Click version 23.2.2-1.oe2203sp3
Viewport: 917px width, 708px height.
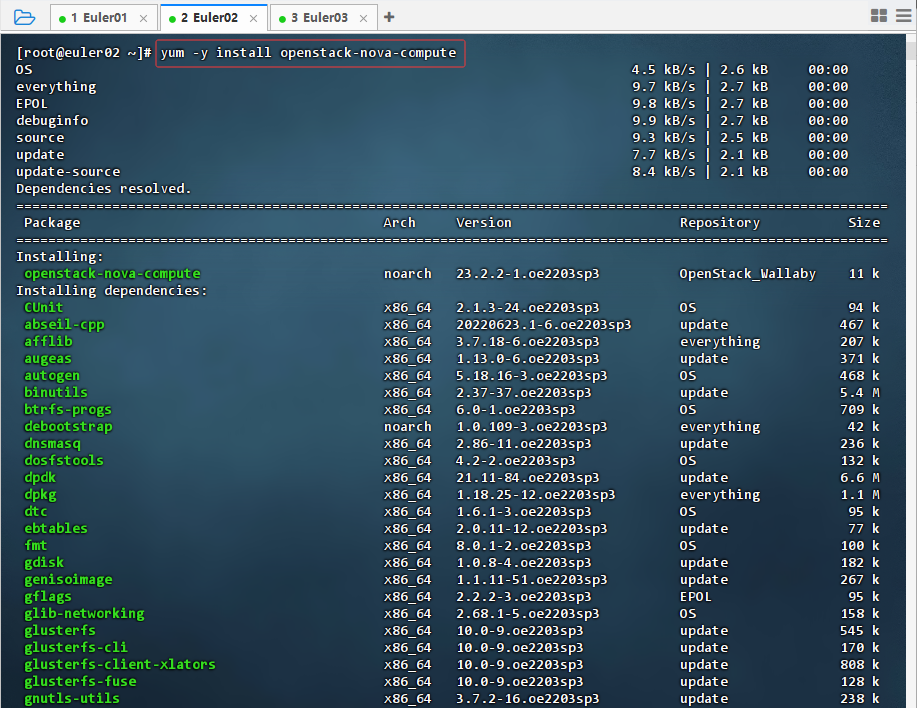coord(528,274)
